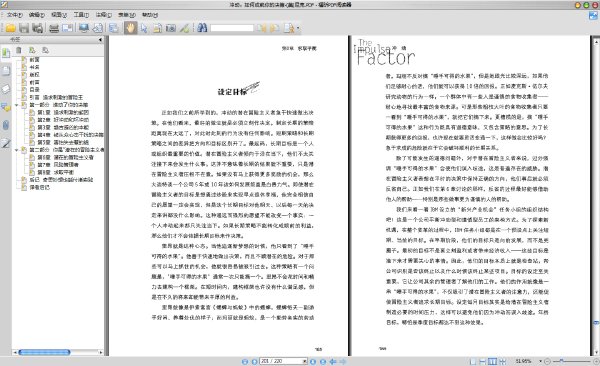
Task: Click the rotate page icon in toolbar
Action: click(97, 28)
